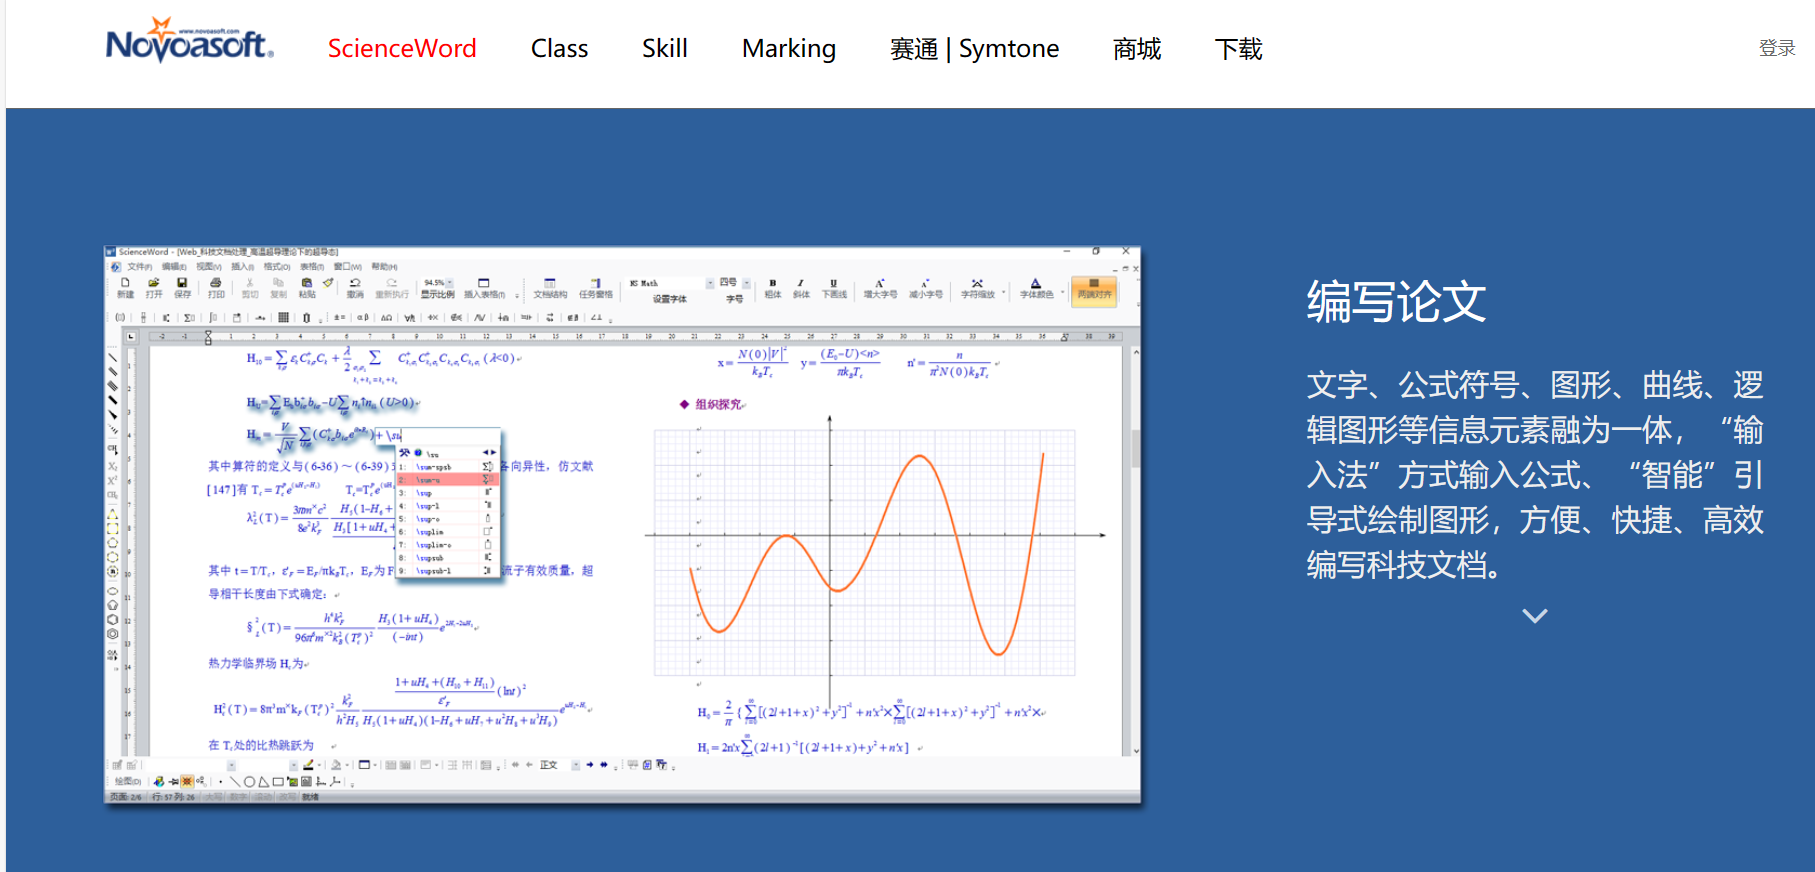Toggle 粗体 bold in the screenshot
This screenshot has height=872, width=1815.
click(773, 288)
